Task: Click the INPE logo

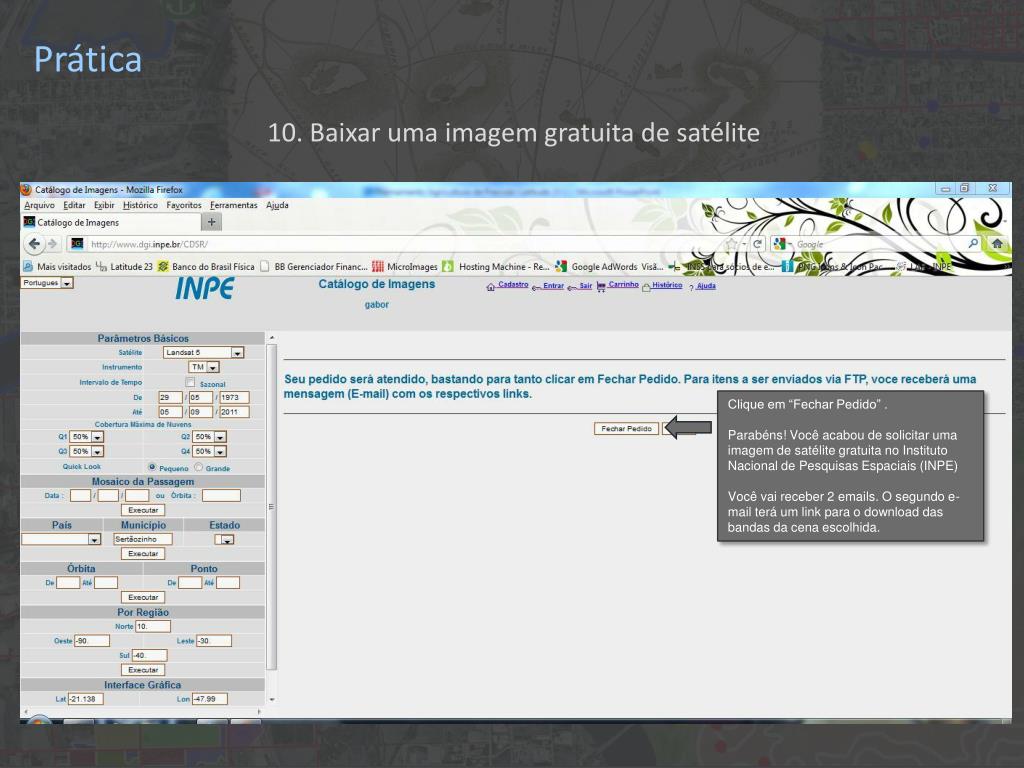Action: (x=204, y=289)
